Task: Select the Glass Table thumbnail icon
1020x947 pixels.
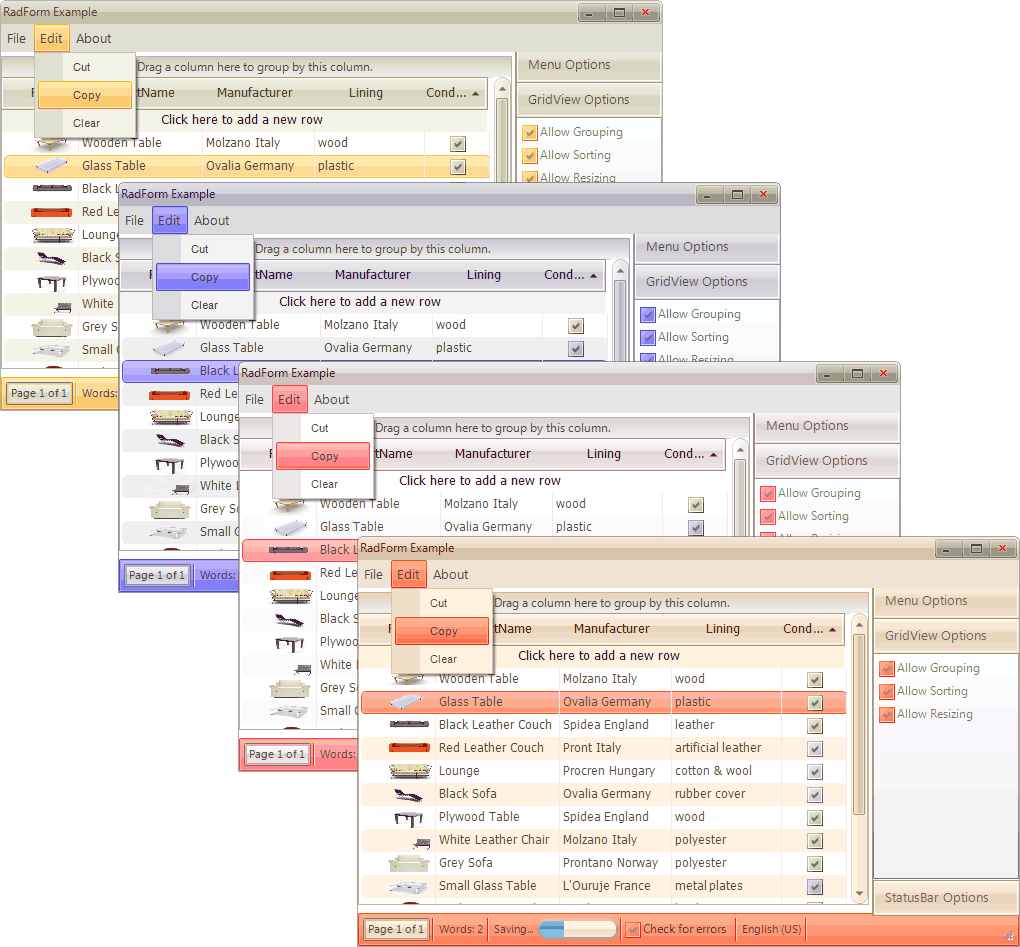Action: coord(408,701)
